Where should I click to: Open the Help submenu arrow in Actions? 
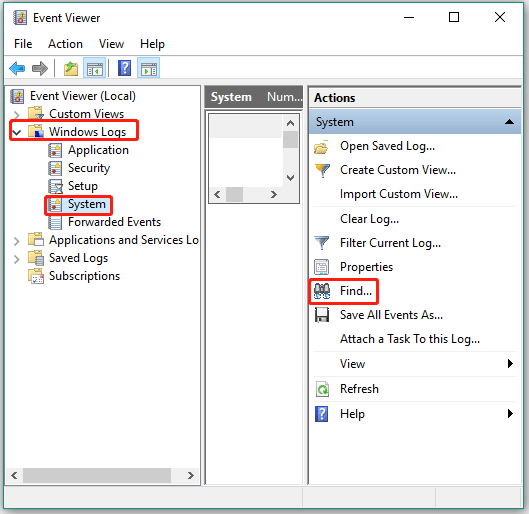coord(510,413)
